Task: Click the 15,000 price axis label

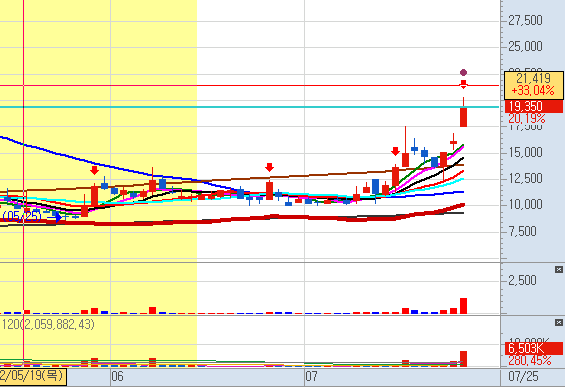Action: 525,152
